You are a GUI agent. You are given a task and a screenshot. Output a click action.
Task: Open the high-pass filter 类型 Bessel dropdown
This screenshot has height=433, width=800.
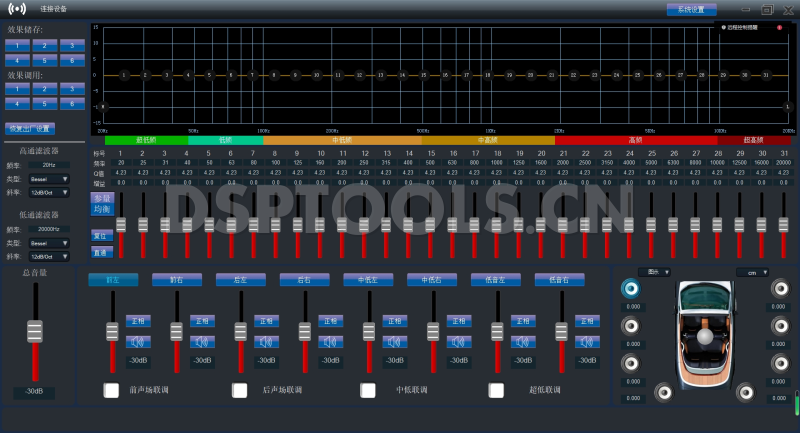[x=49, y=179]
